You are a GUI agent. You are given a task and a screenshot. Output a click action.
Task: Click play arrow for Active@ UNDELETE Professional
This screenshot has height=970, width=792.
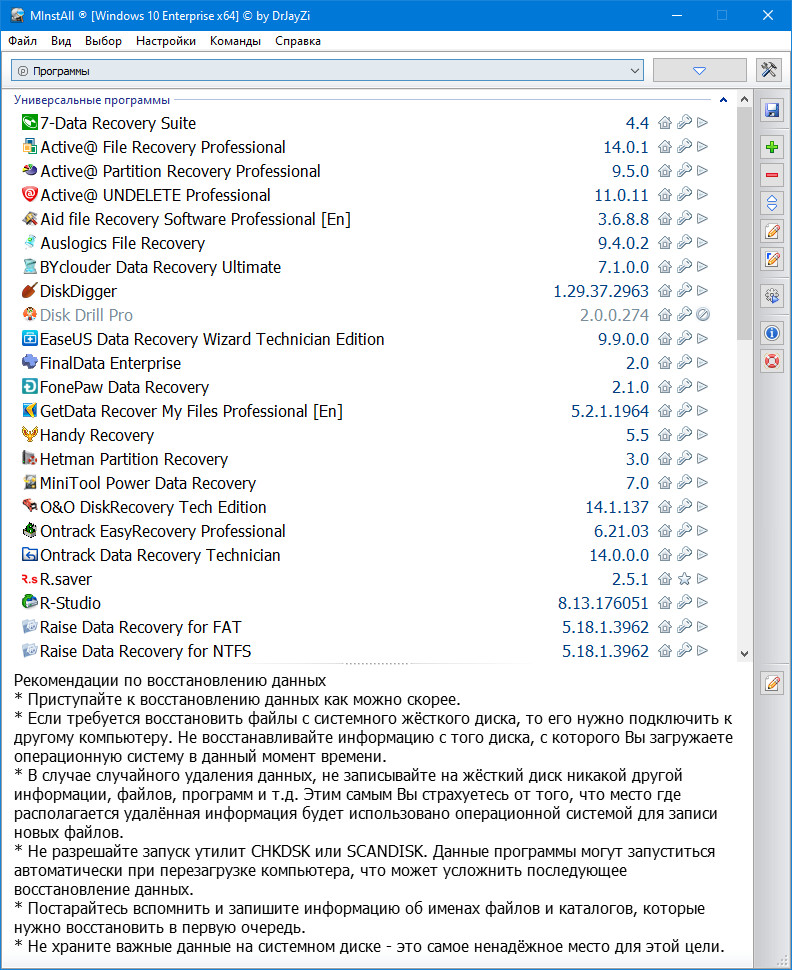point(702,195)
